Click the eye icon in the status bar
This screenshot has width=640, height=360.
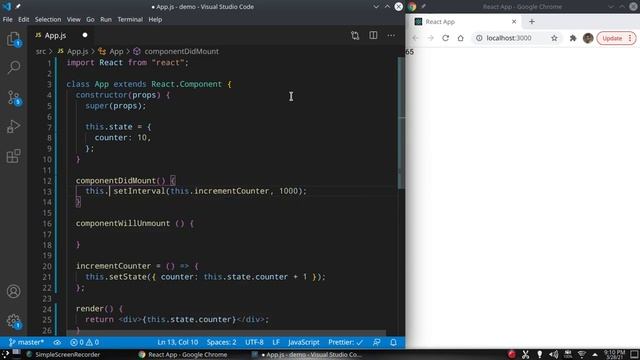pyautogui.click(x=57, y=342)
